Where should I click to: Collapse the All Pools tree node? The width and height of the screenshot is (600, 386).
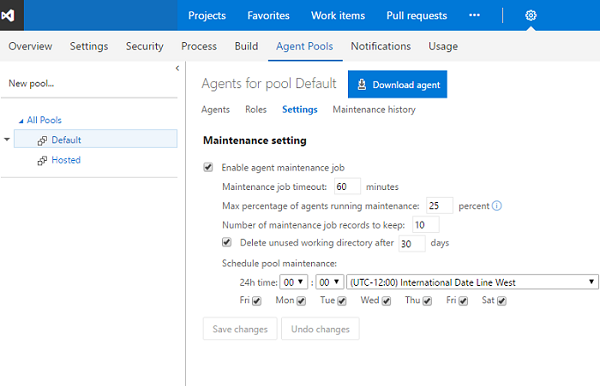coord(21,121)
